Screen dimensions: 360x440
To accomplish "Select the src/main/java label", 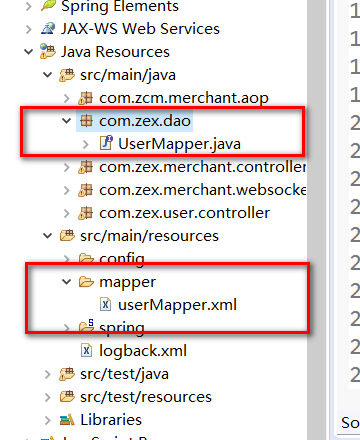I will (128, 75).
